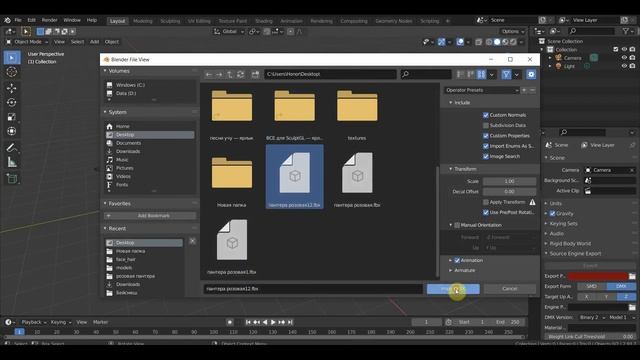The width and height of the screenshot is (640, 360).
Task: Select the Cursor tool in viewport toolbar
Action: tap(12, 72)
